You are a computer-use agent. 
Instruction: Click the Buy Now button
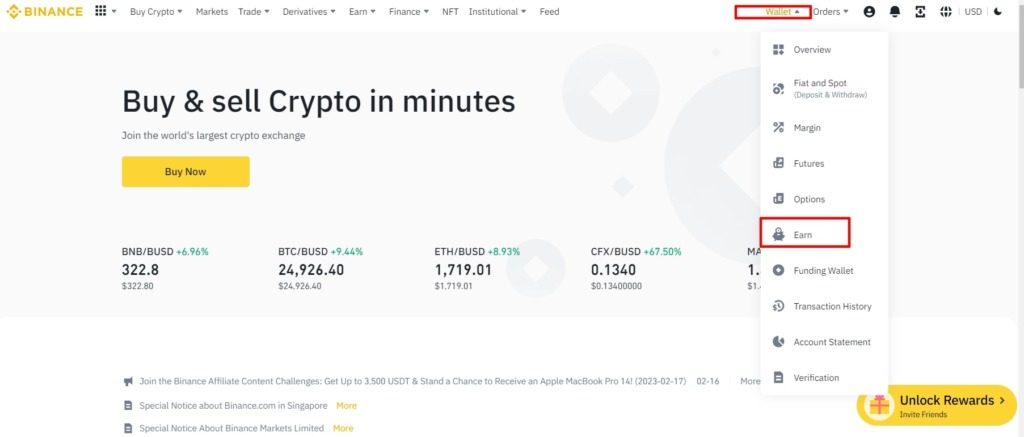tap(185, 171)
